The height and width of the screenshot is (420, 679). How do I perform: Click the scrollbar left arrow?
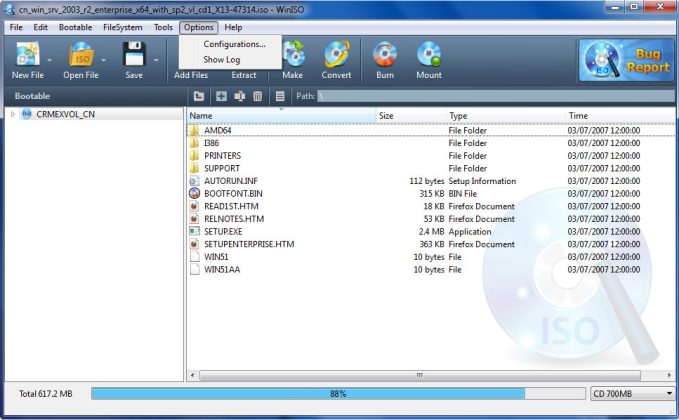point(192,375)
